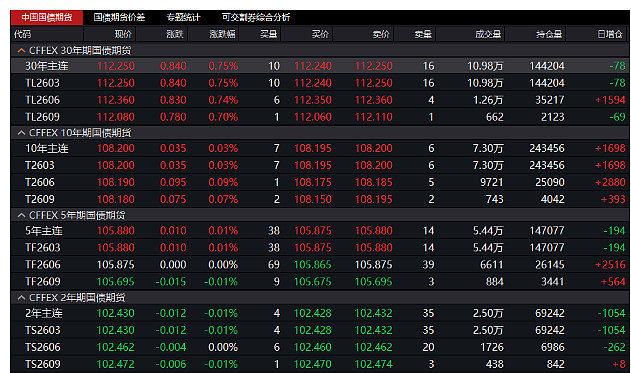Click T2606 price 108.190
This screenshot has width=631, height=373.
click(x=116, y=182)
